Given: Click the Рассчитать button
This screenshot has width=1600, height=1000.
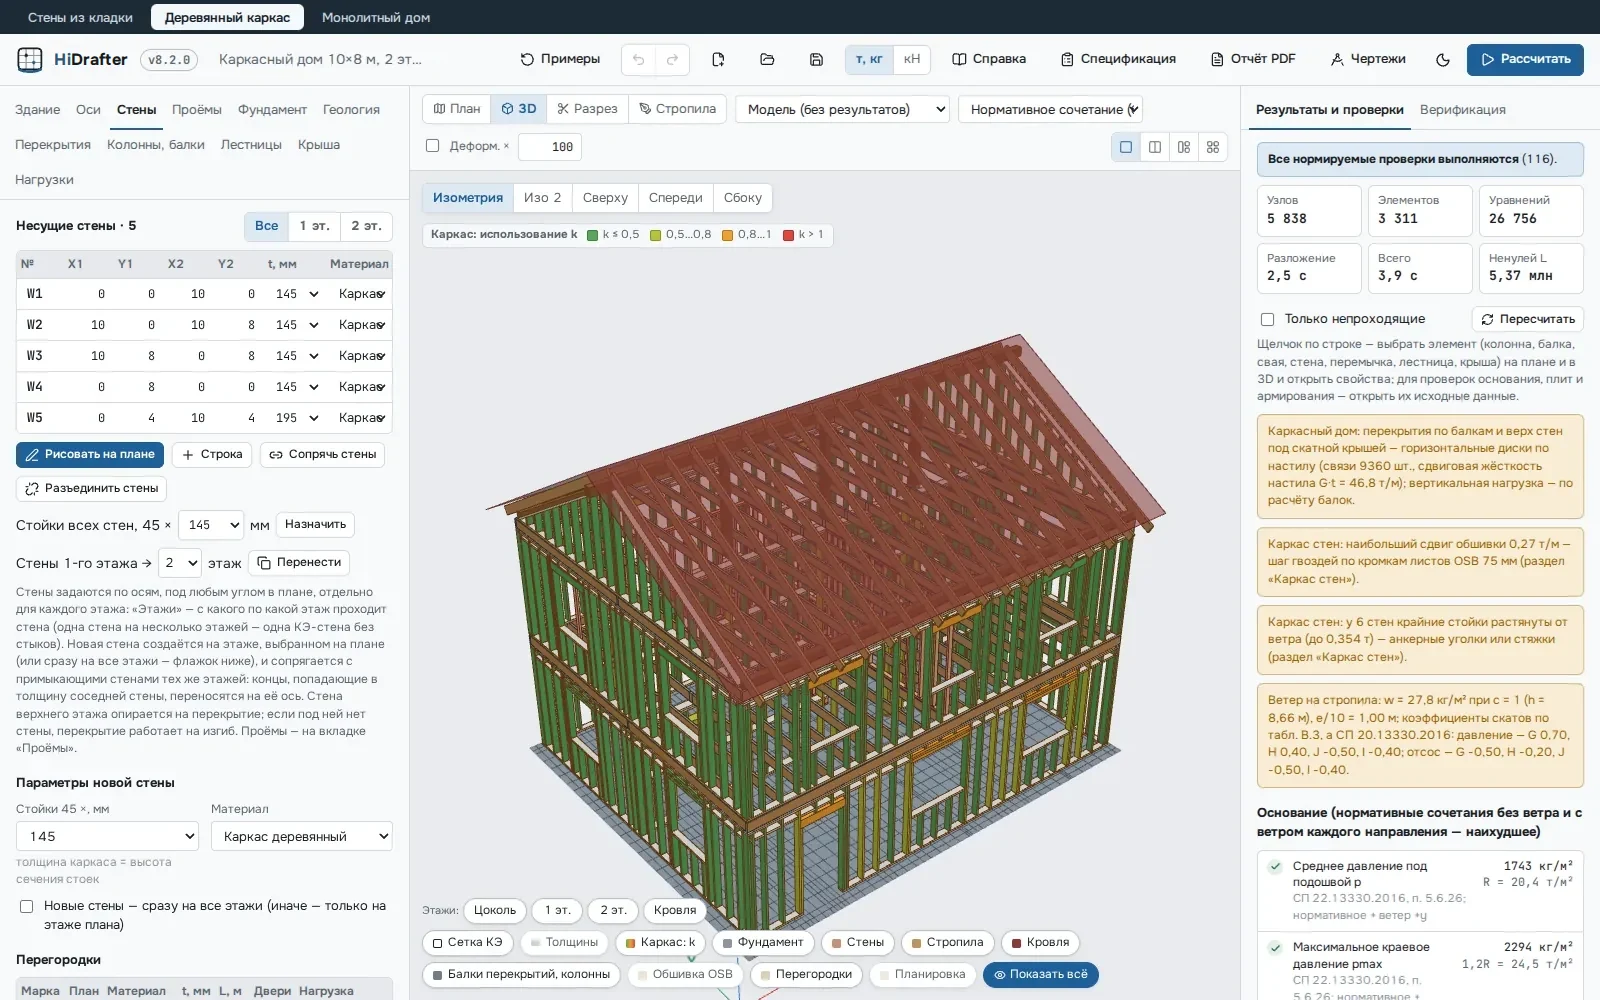Looking at the screenshot, I should click(1525, 59).
